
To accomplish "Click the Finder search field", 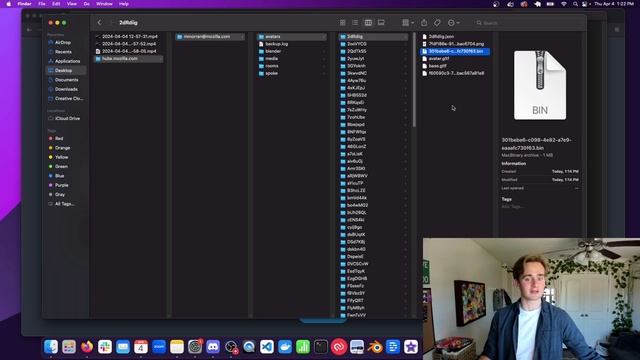I will (529, 23).
